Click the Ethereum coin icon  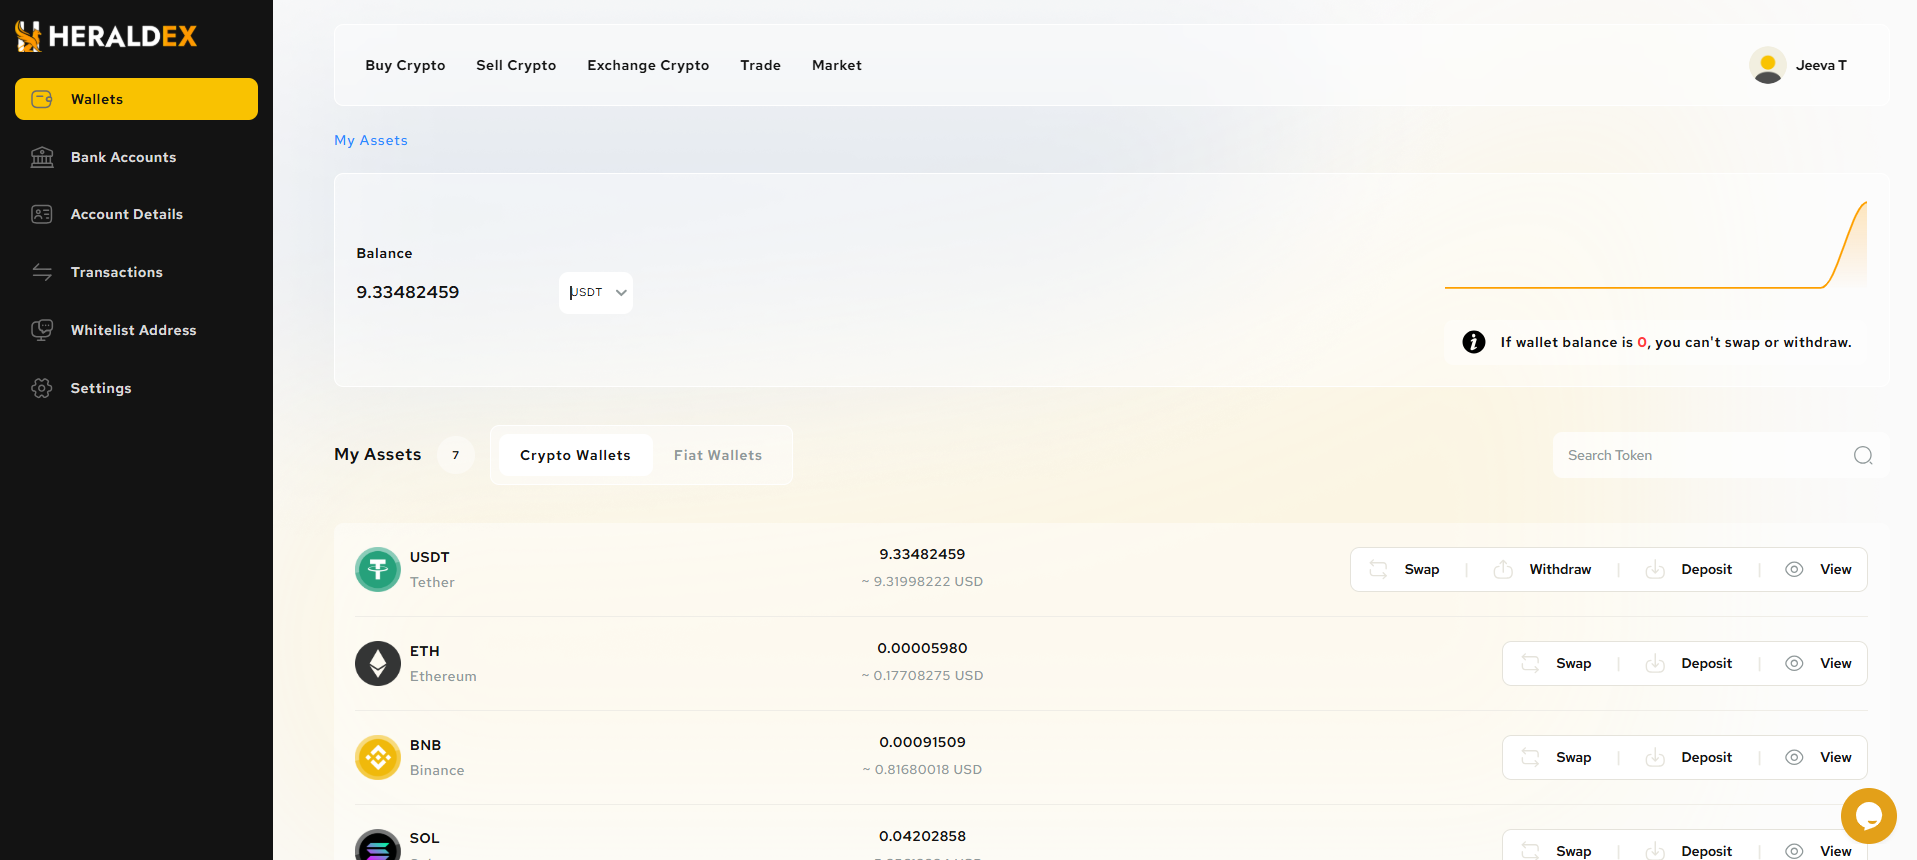(378, 664)
